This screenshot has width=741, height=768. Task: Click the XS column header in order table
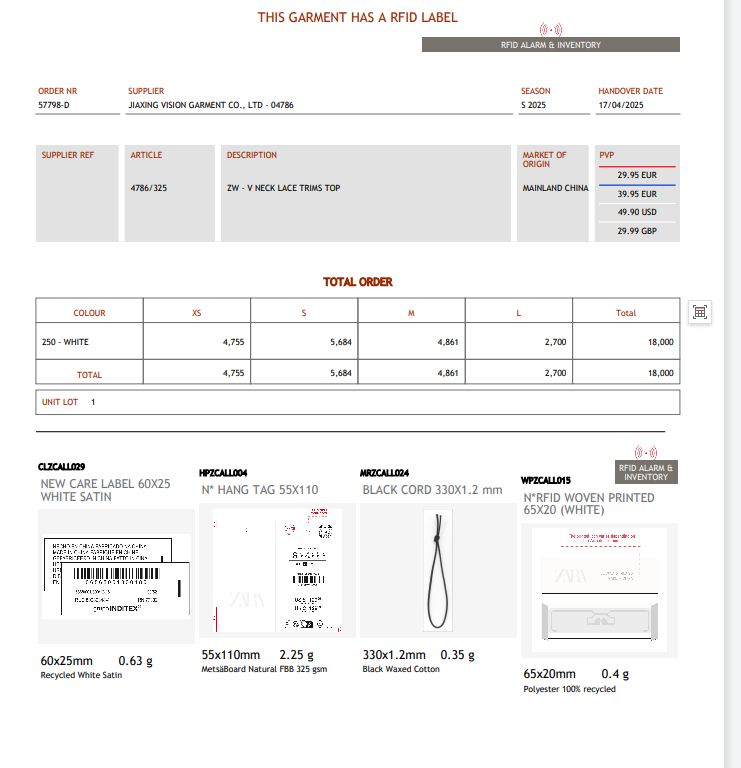[x=196, y=313]
